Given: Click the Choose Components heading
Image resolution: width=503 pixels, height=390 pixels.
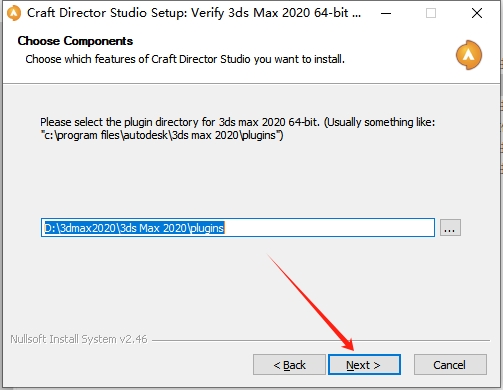Looking at the screenshot, I should point(75,41).
